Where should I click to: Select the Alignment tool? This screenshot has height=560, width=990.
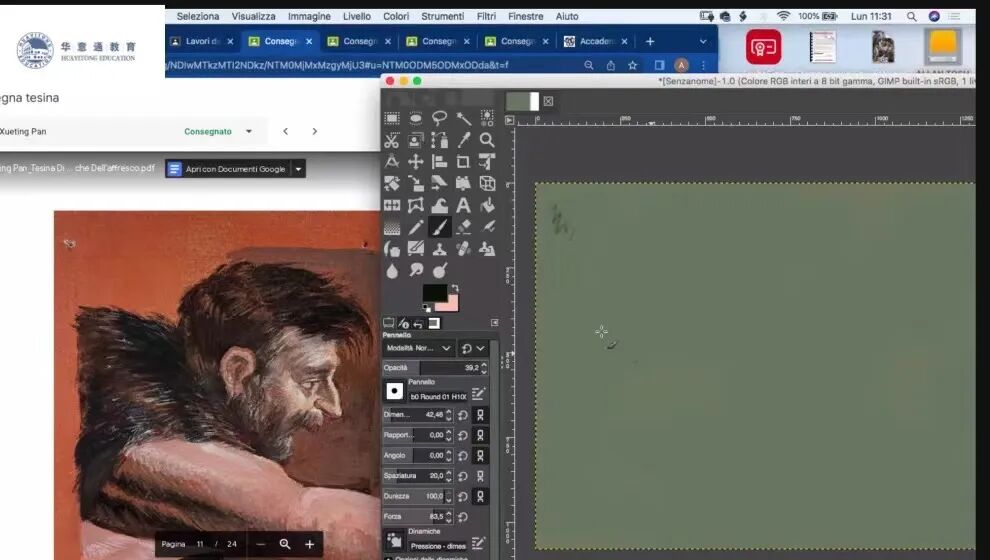click(x=439, y=162)
